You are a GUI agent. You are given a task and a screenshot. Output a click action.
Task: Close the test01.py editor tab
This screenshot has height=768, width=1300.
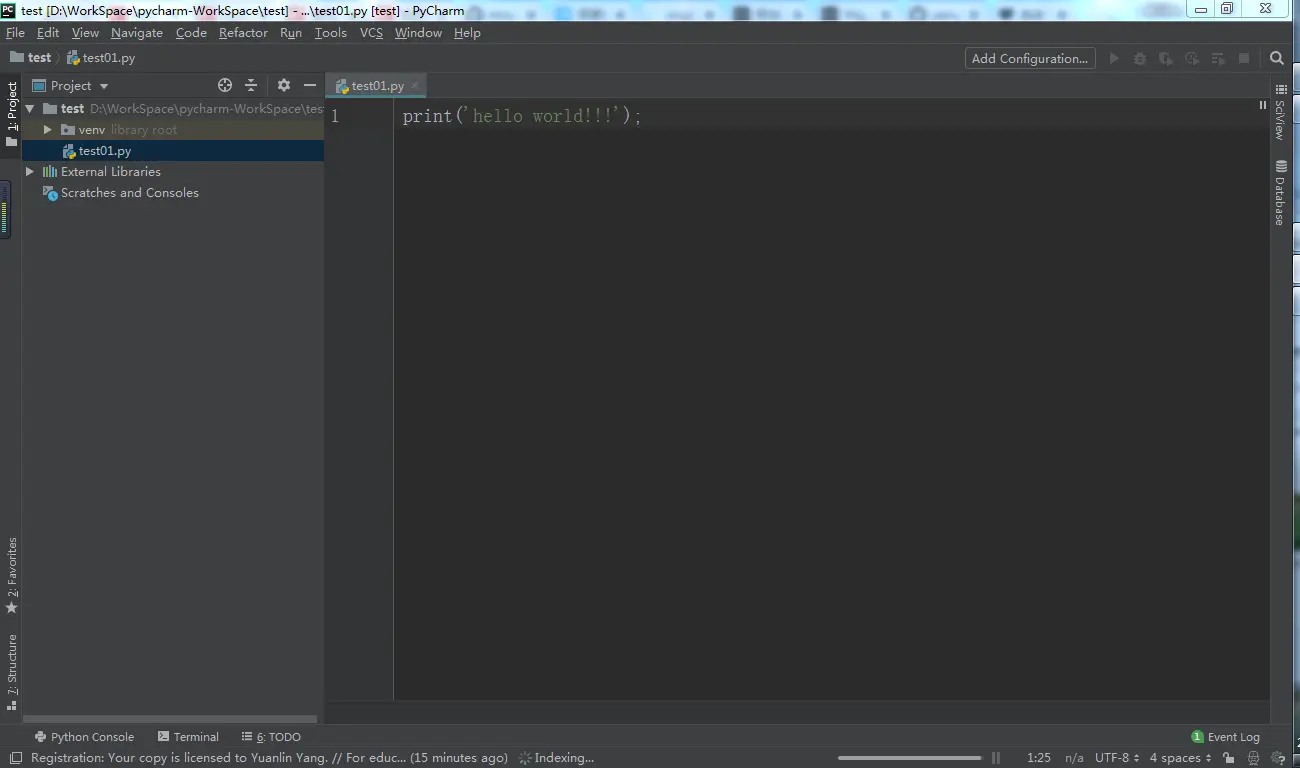tap(415, 86)
